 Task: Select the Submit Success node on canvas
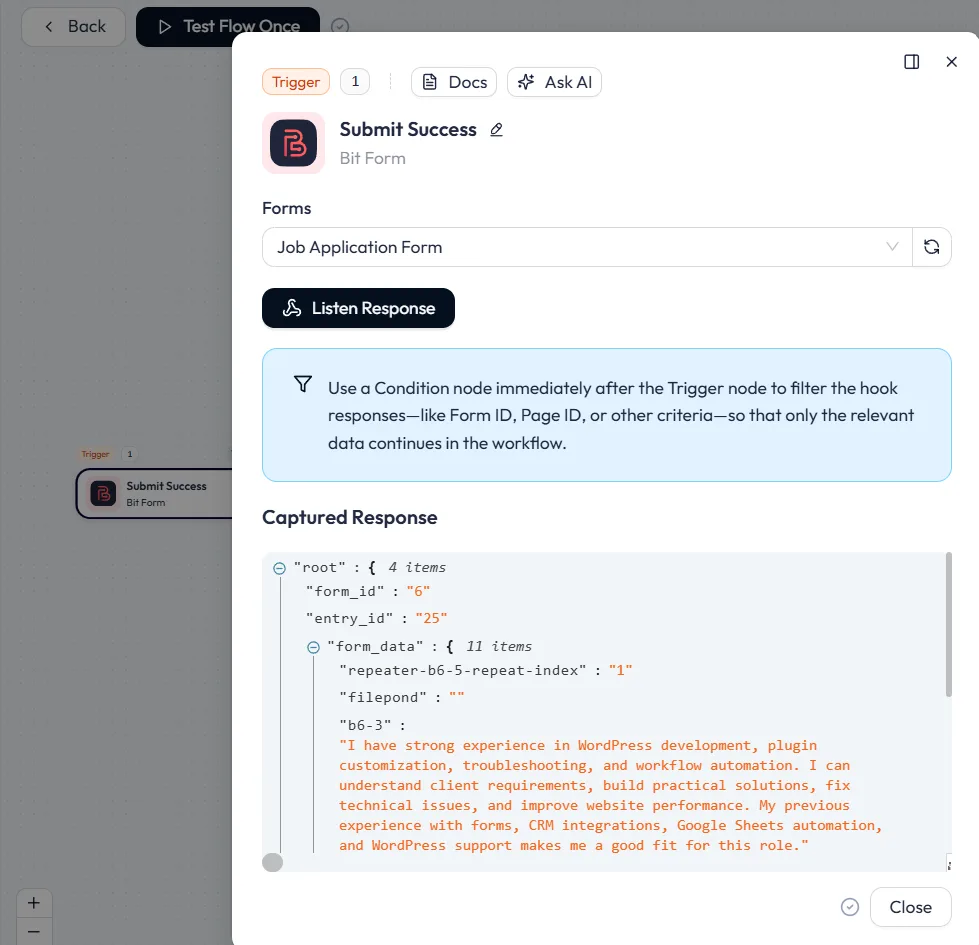154,494
